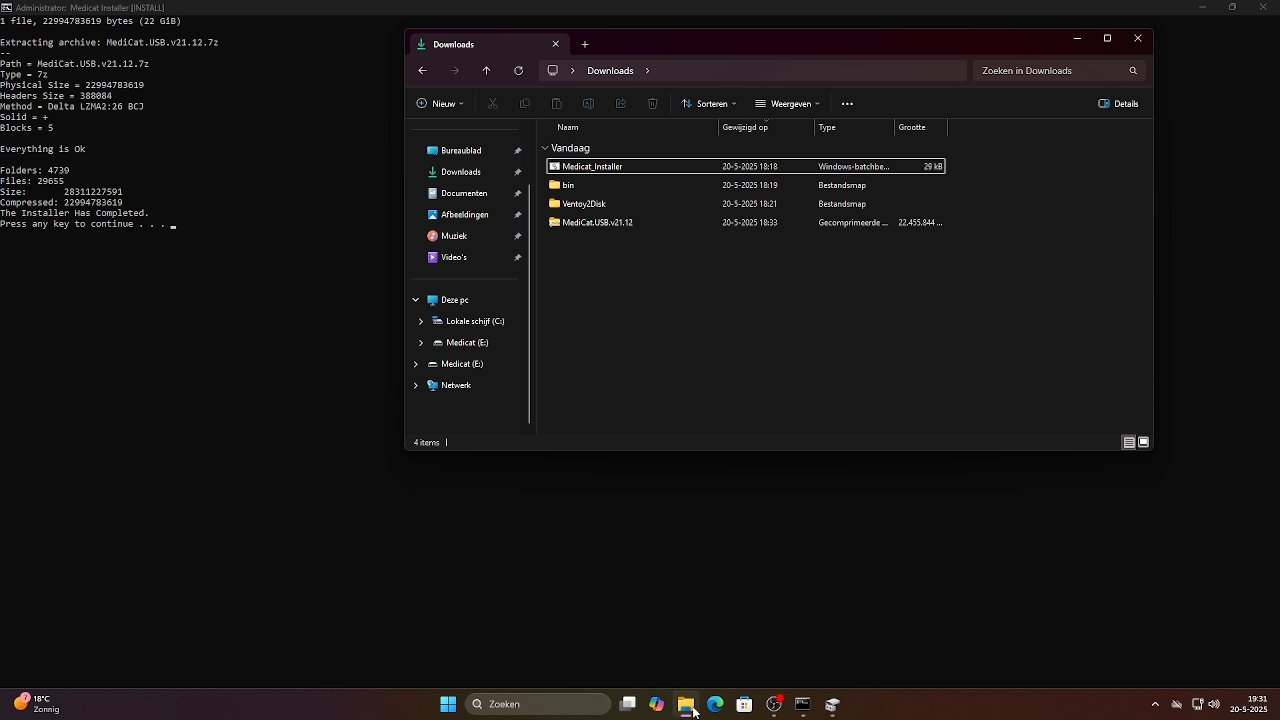Go back in File Explorer

422,71
